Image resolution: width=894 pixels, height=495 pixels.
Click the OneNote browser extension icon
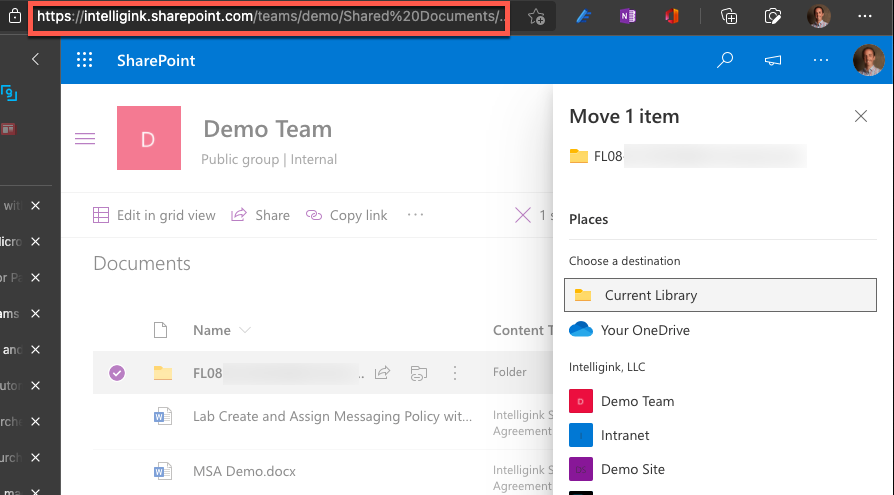pyautogui.click(x=628, y=16)
